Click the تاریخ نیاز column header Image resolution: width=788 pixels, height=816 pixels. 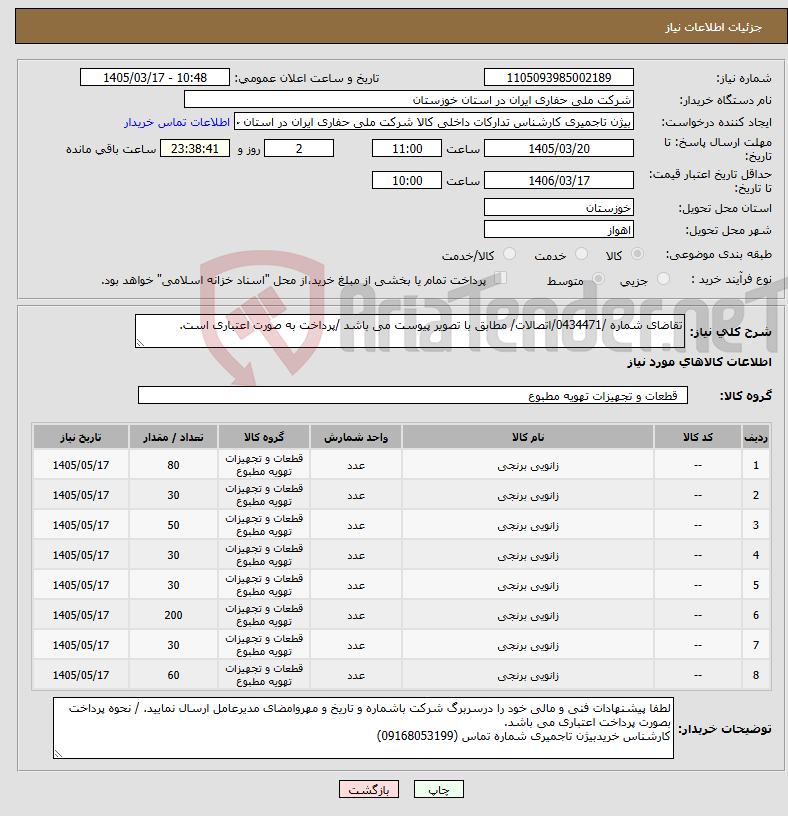(81, 437)
